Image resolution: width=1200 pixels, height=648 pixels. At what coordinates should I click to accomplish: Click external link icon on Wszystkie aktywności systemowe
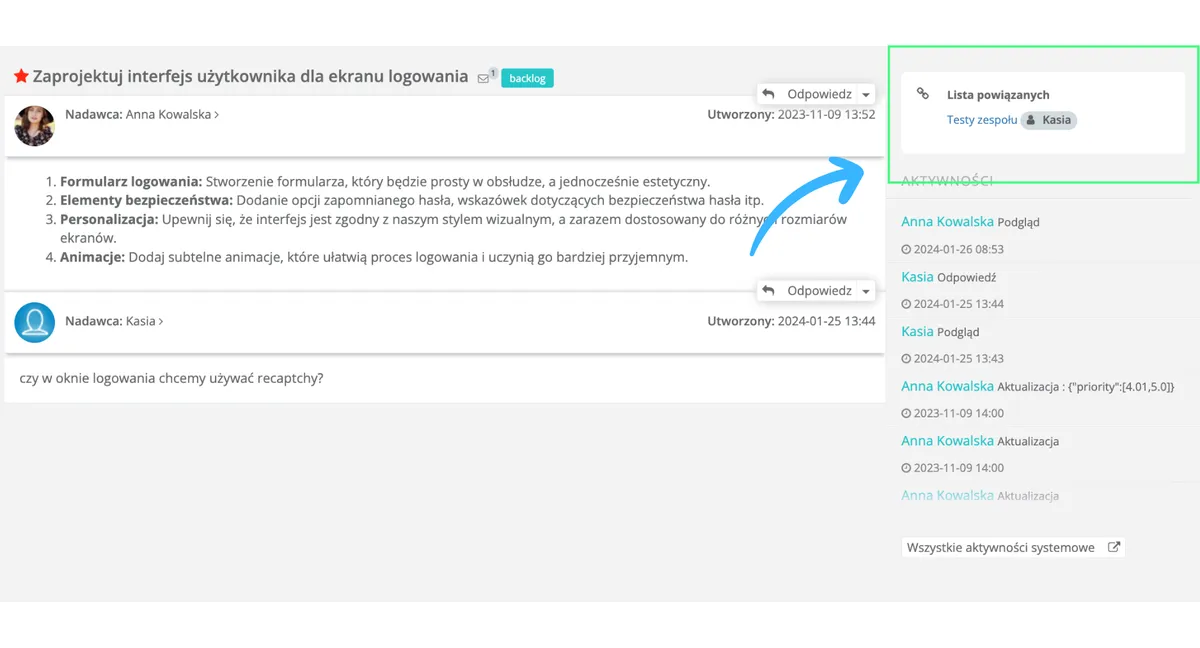1114,547
